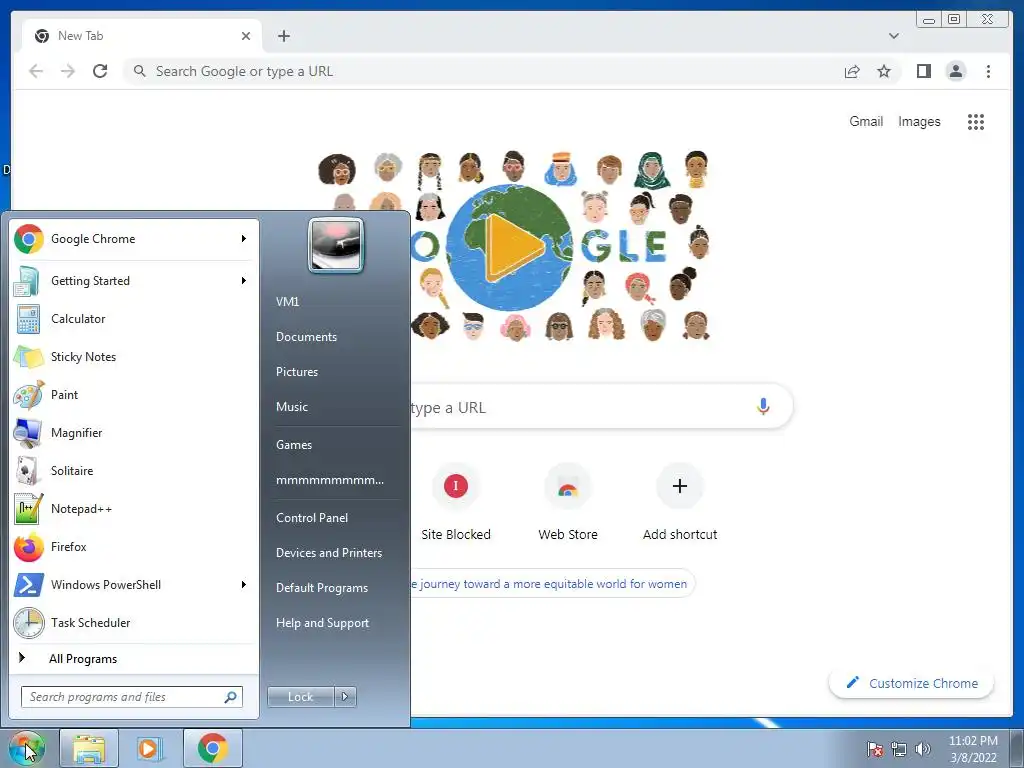Viewport: 1024px width, 768px height.
Task: Open Help and Support
Action: point(322,623)
